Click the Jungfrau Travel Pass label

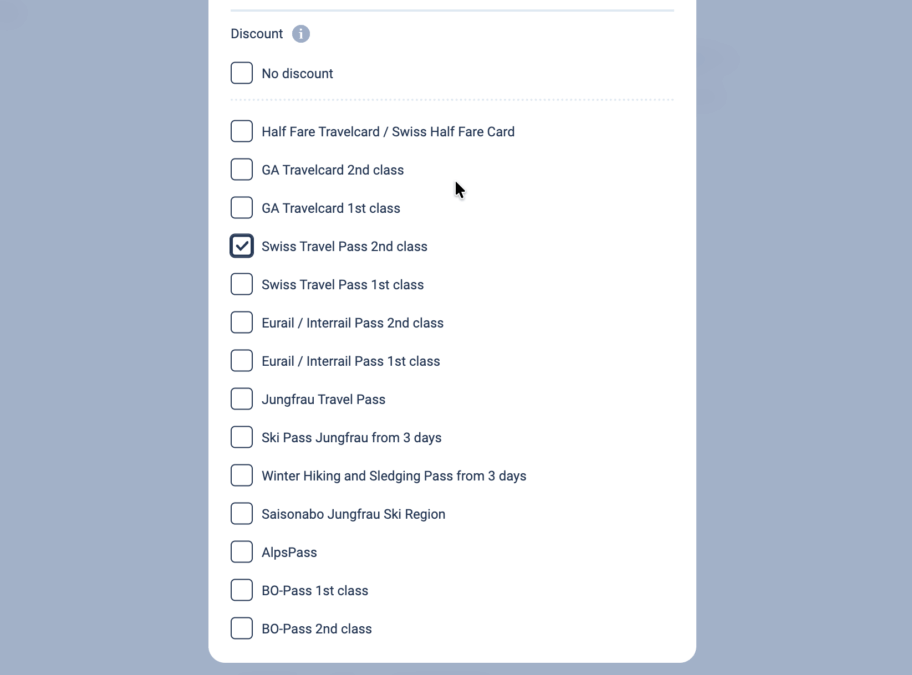[323, 399]
